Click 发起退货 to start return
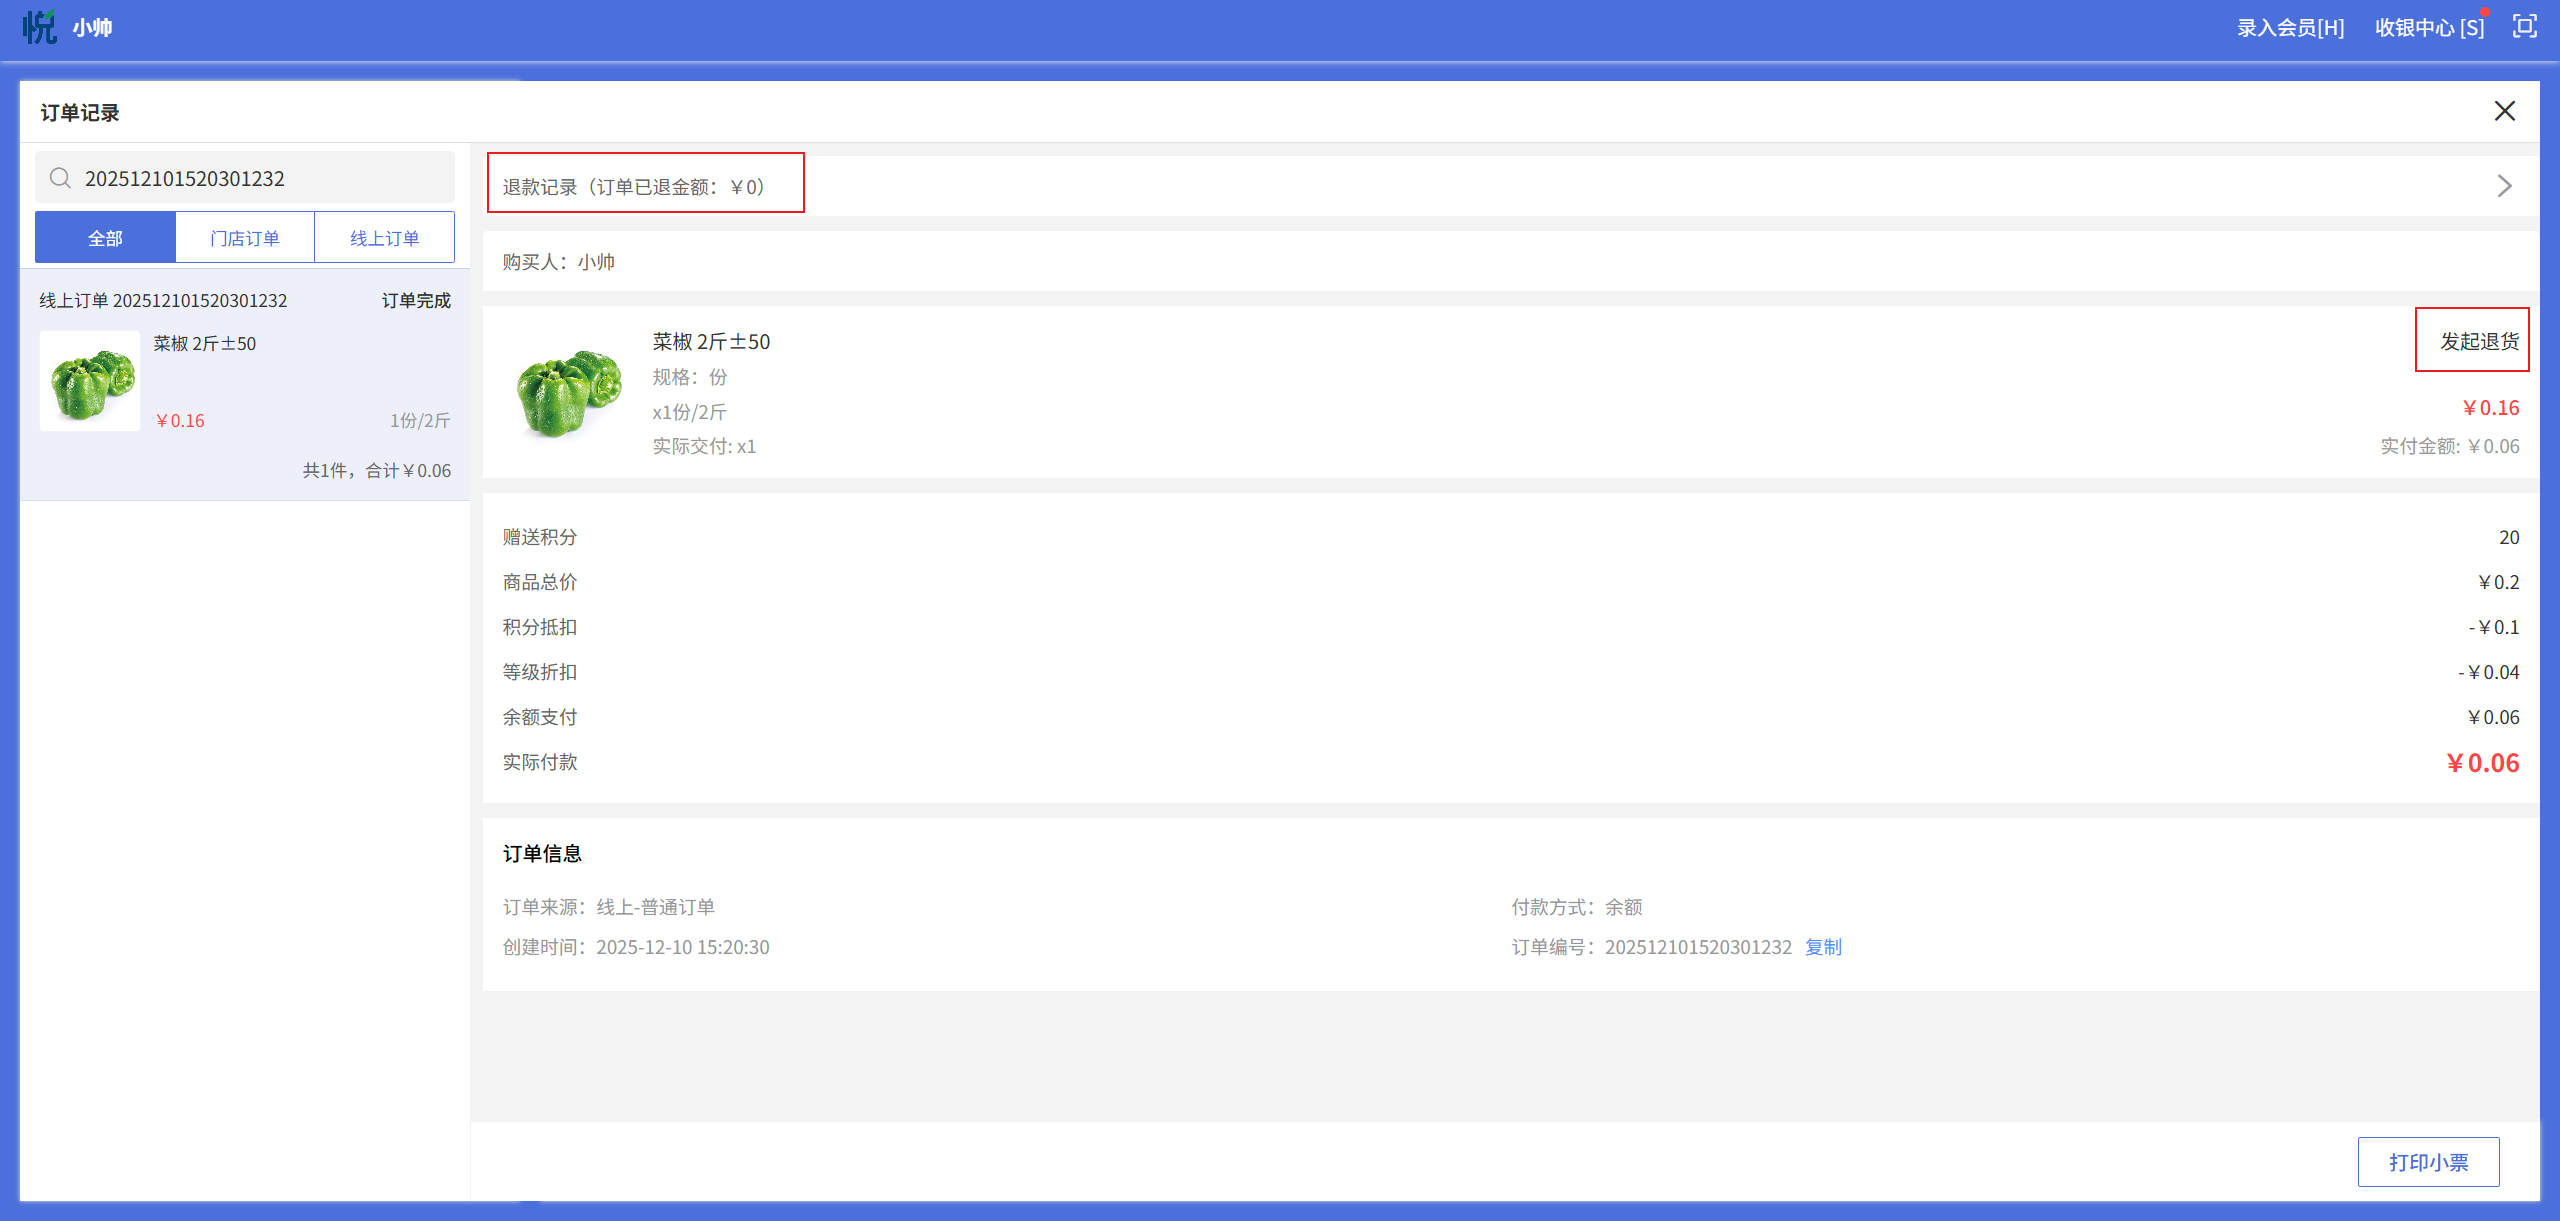The image size is (2560, 1221). click(2479, 341)
